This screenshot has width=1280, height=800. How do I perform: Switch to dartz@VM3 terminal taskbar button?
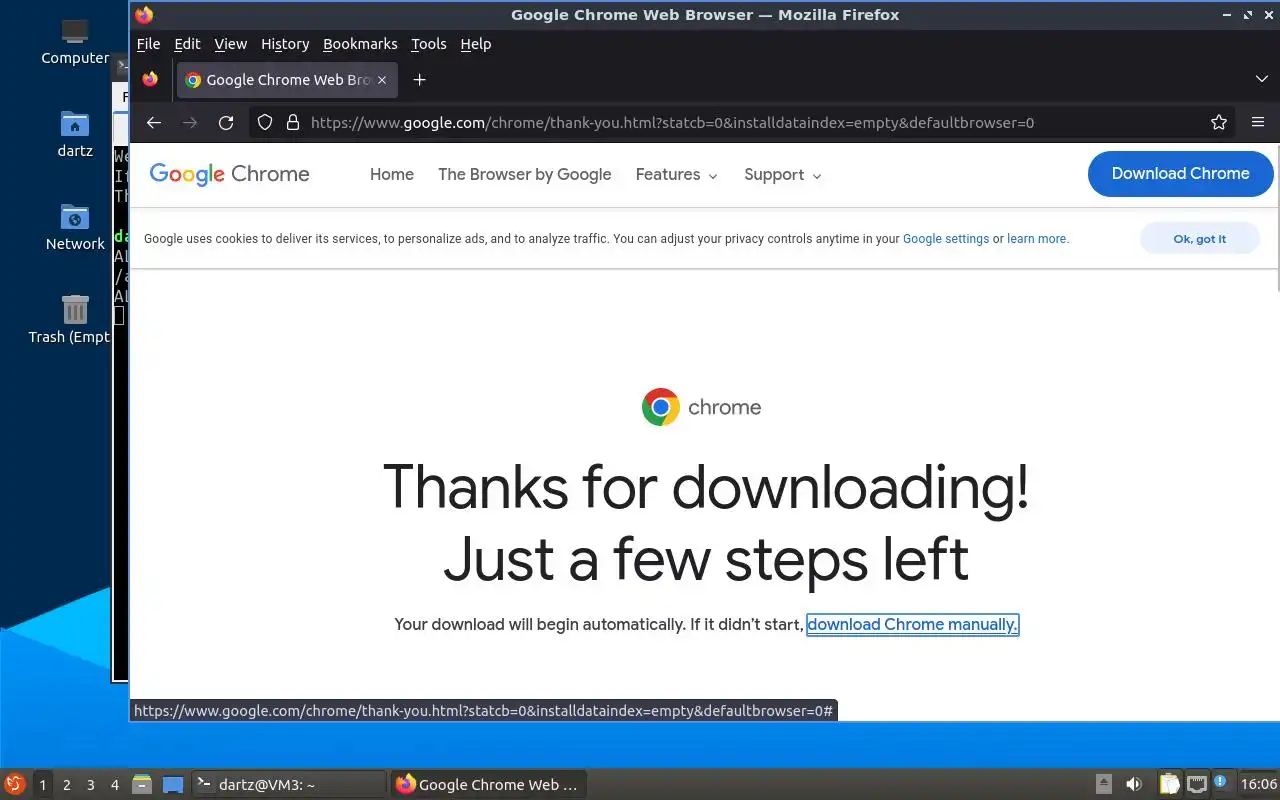tap(288, 784)
